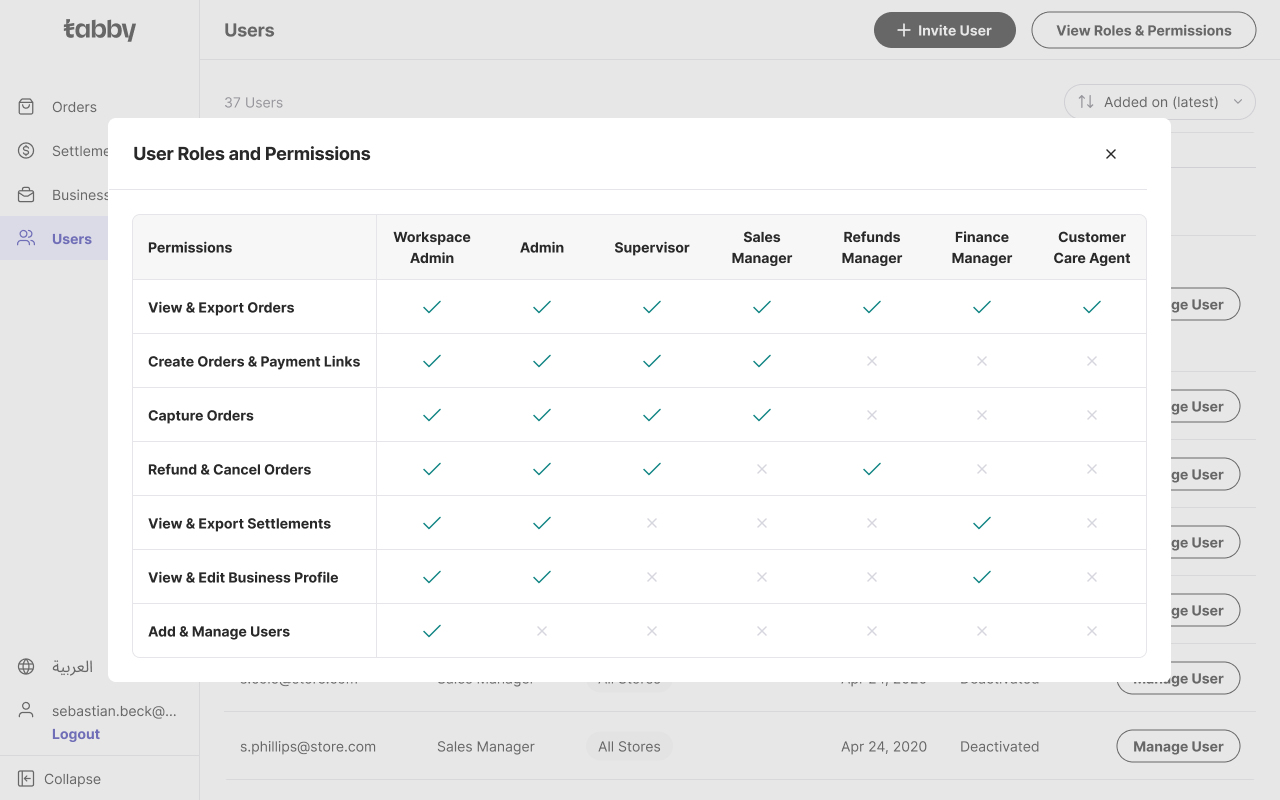Click Sales Manager checkmark for Create Orders & Payment Links
This screenshot has width=1280, height=800.
coord(762,361)
